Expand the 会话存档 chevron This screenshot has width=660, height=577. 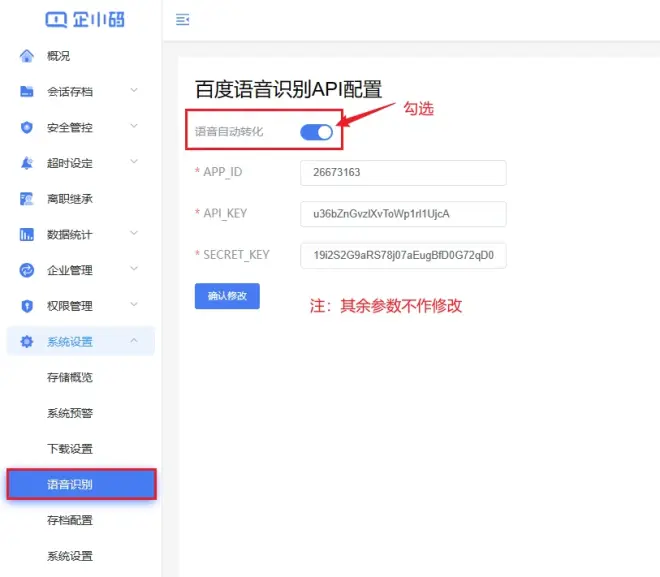tap(134, 92)
